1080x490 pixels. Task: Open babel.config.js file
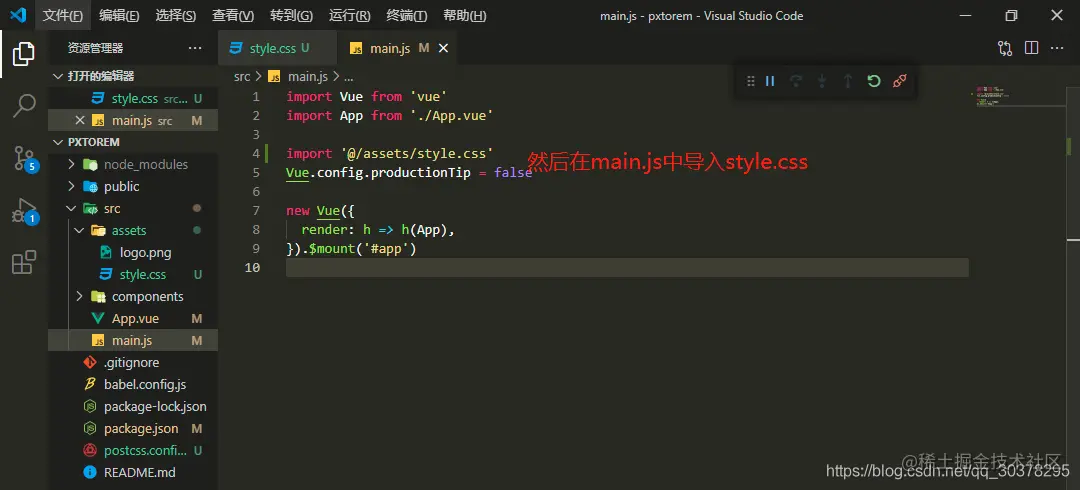(x=133, y=385)
